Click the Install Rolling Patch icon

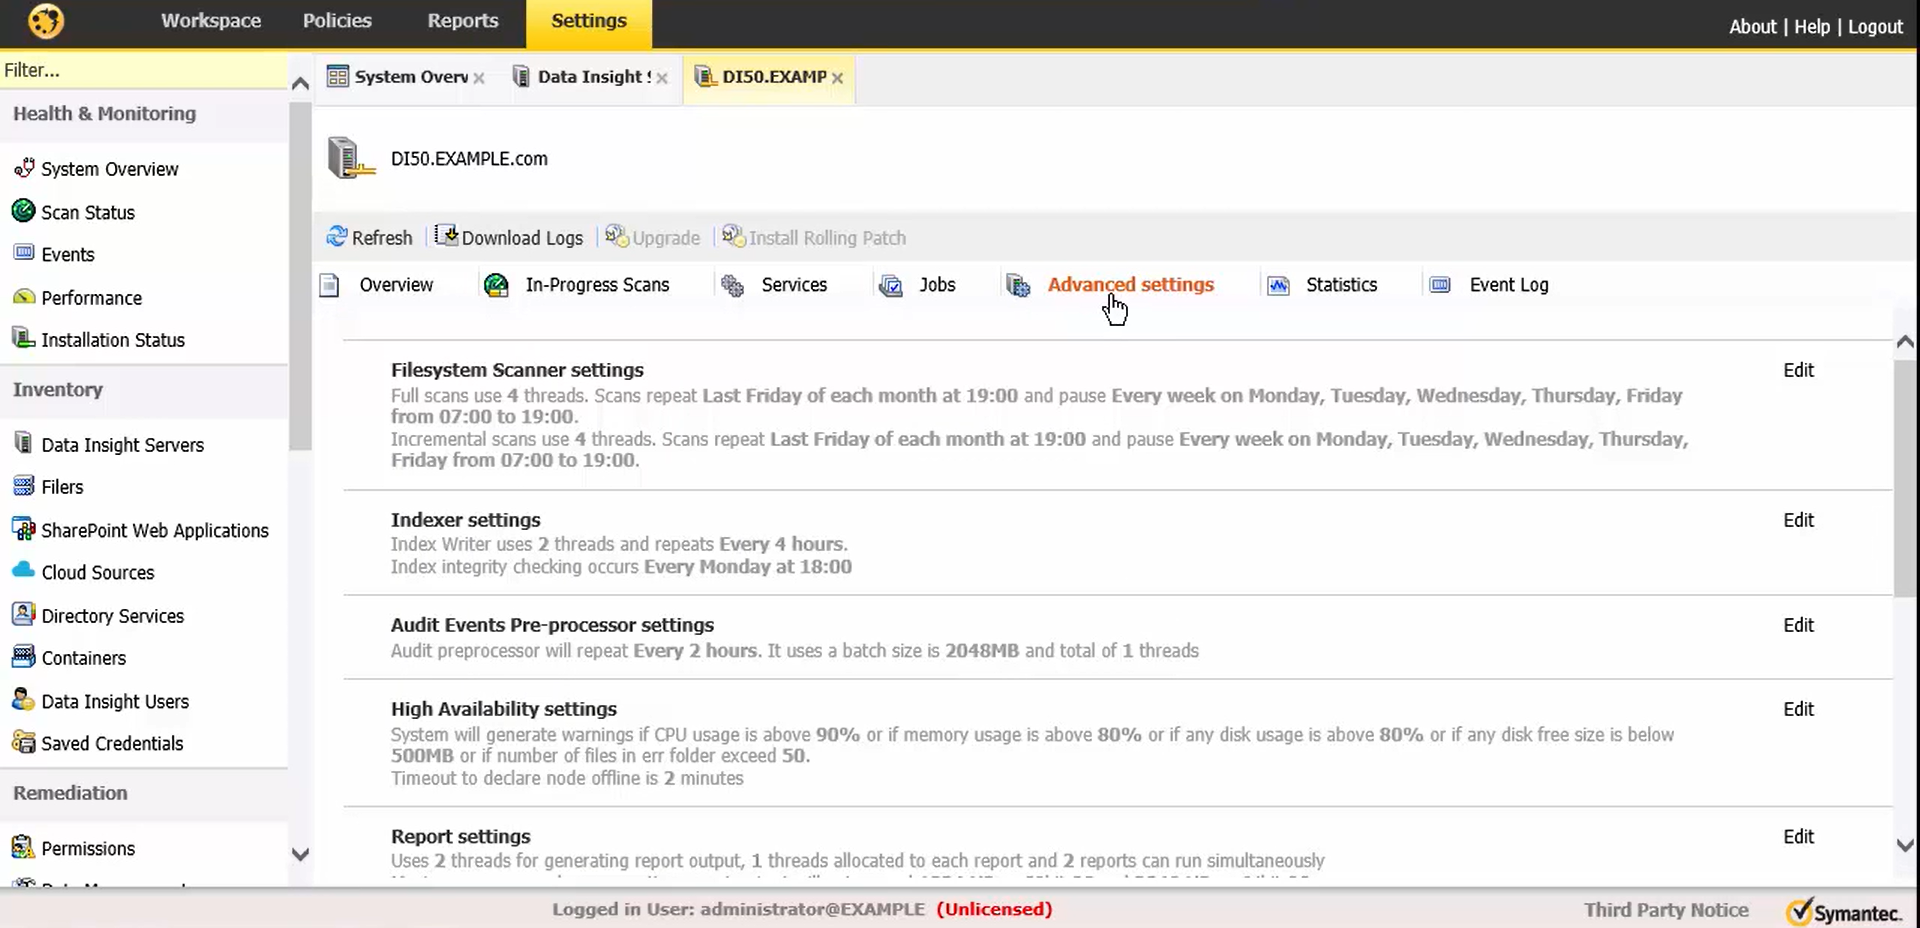tap(734, 236)
